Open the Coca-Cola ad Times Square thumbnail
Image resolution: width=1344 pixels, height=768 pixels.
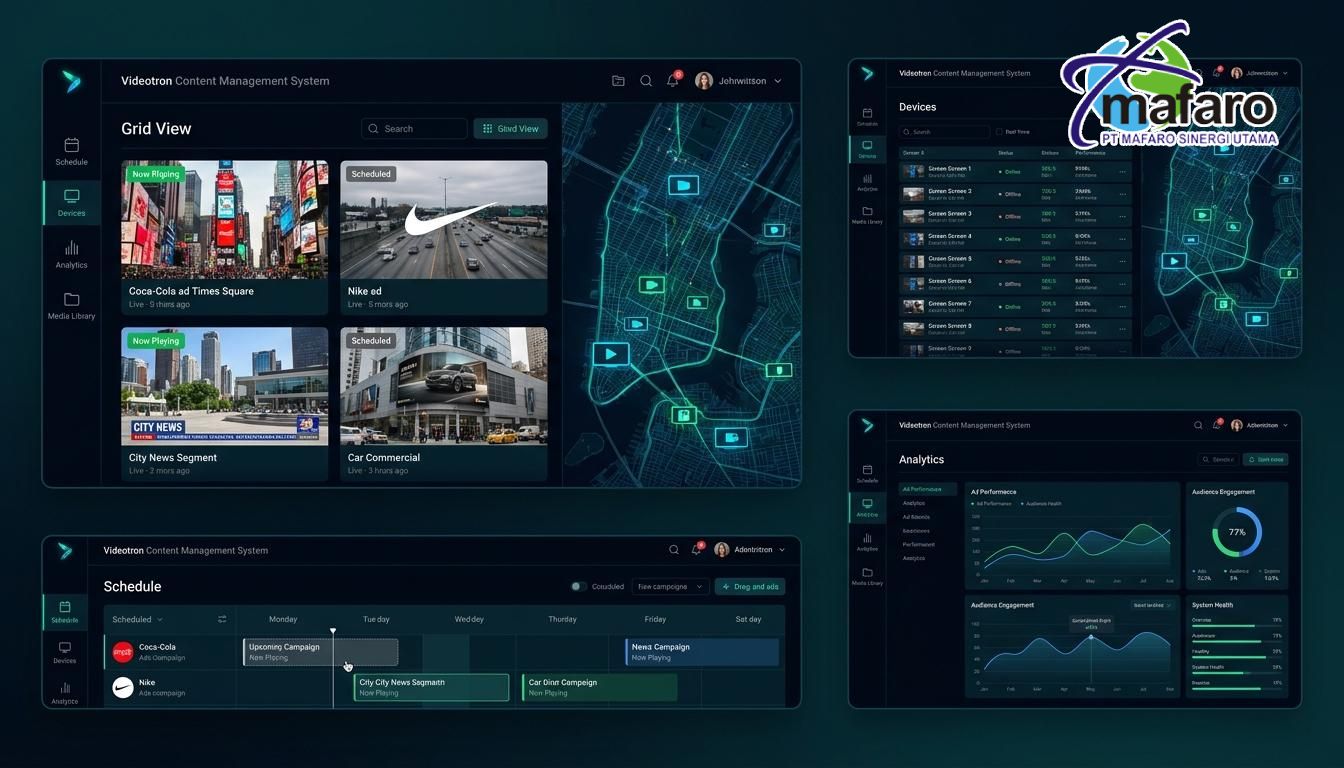click(225, 220)
